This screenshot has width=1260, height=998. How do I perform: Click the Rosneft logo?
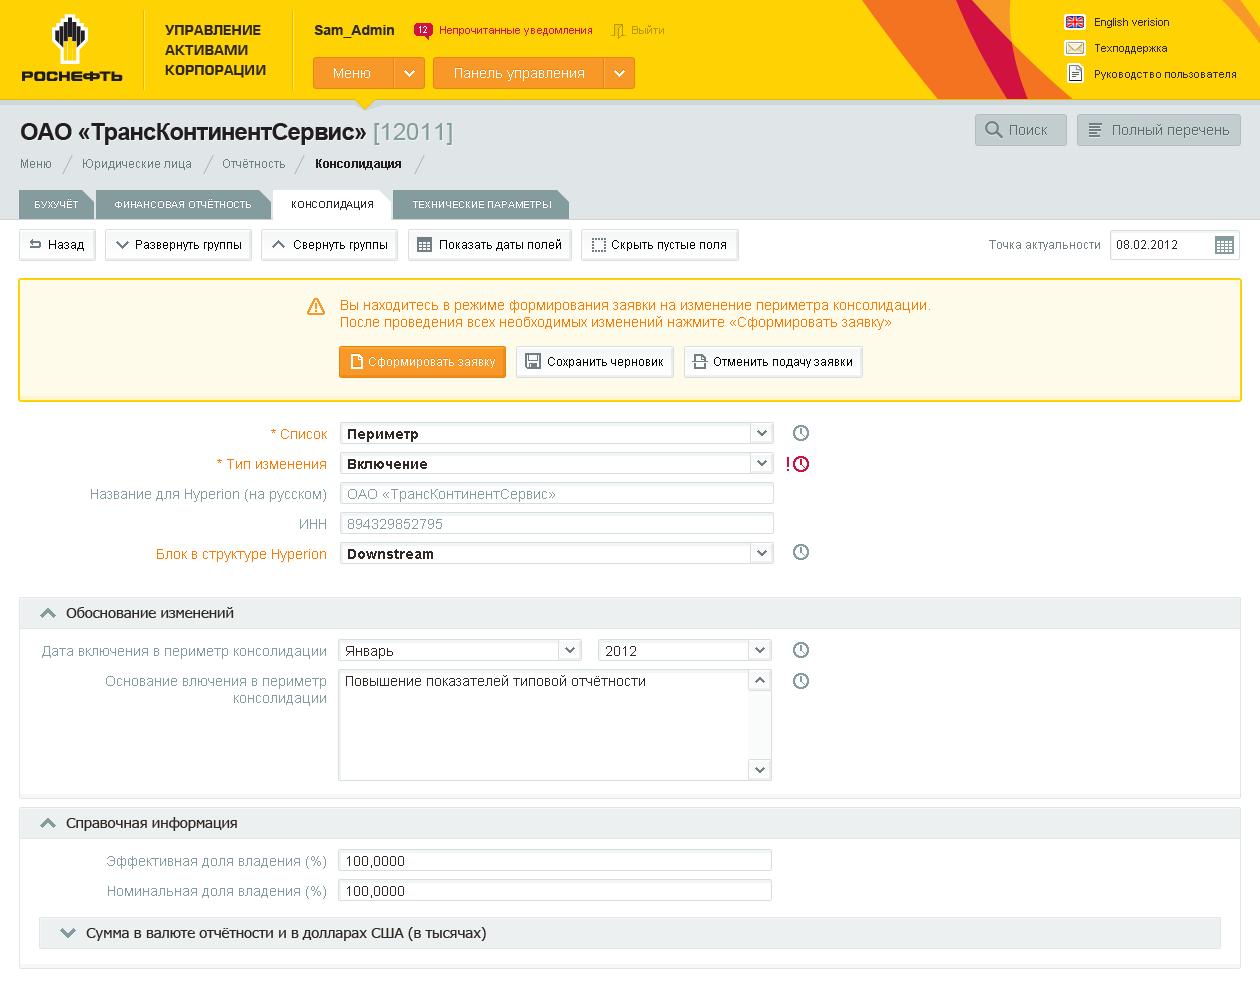(71, 48)
